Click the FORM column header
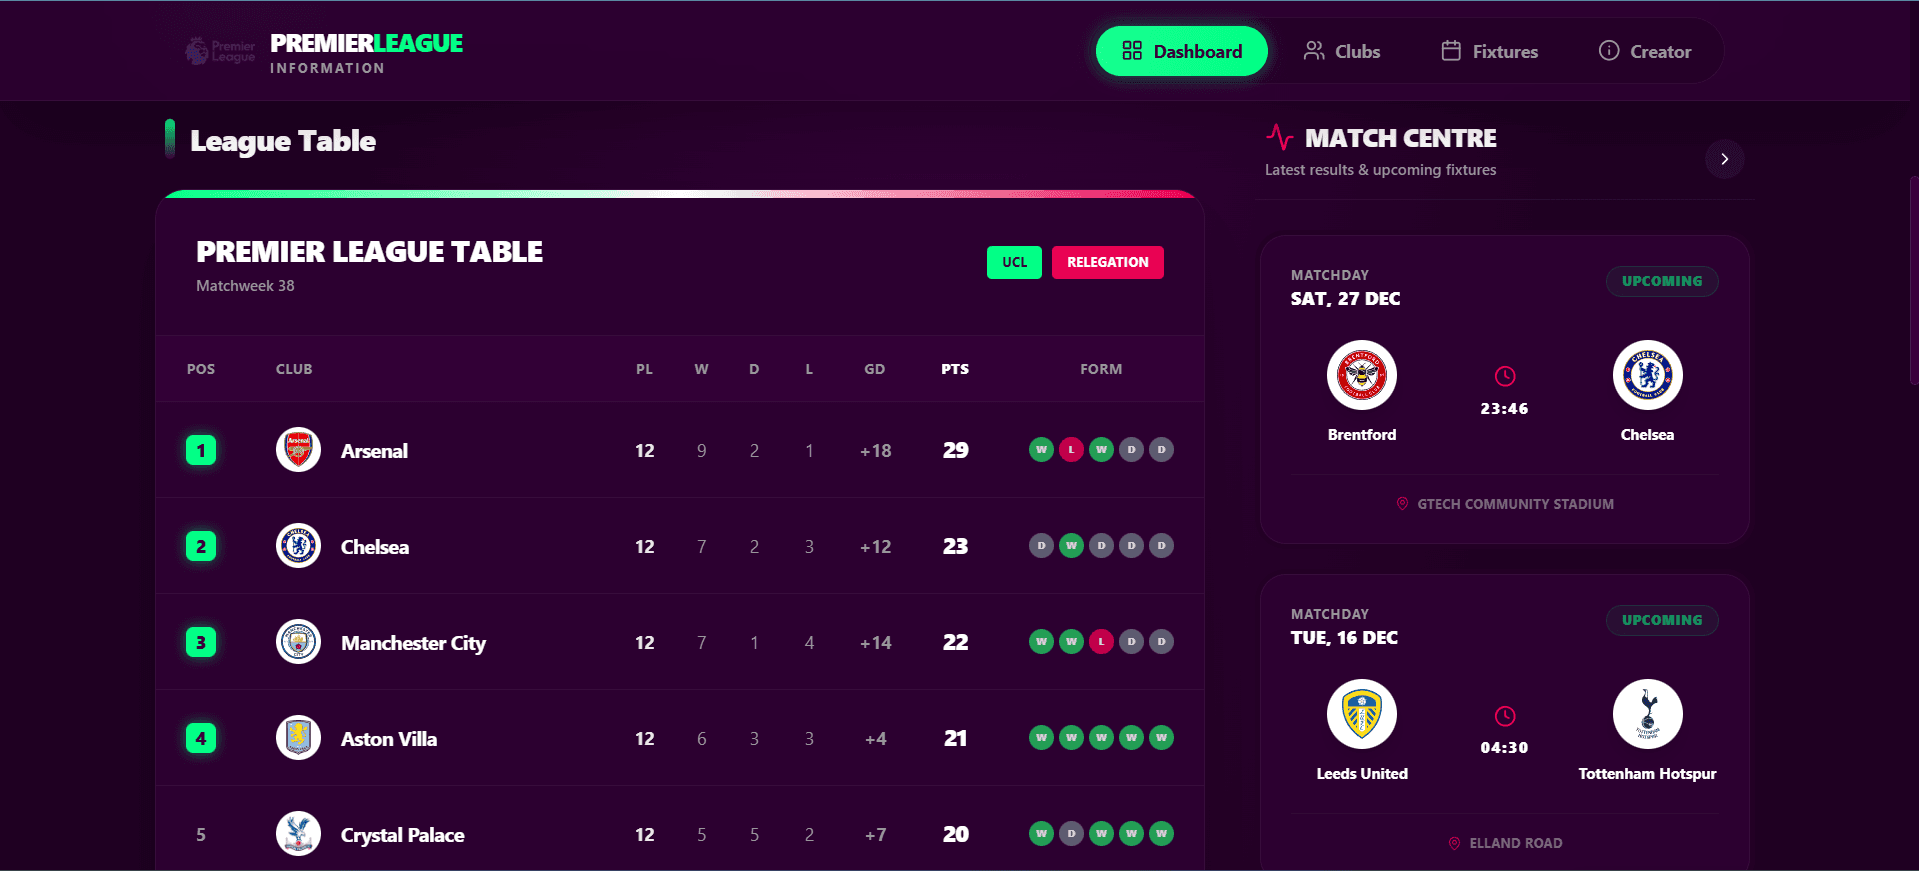Screen dimensions: 1919x871 (x=1101, y=368)
